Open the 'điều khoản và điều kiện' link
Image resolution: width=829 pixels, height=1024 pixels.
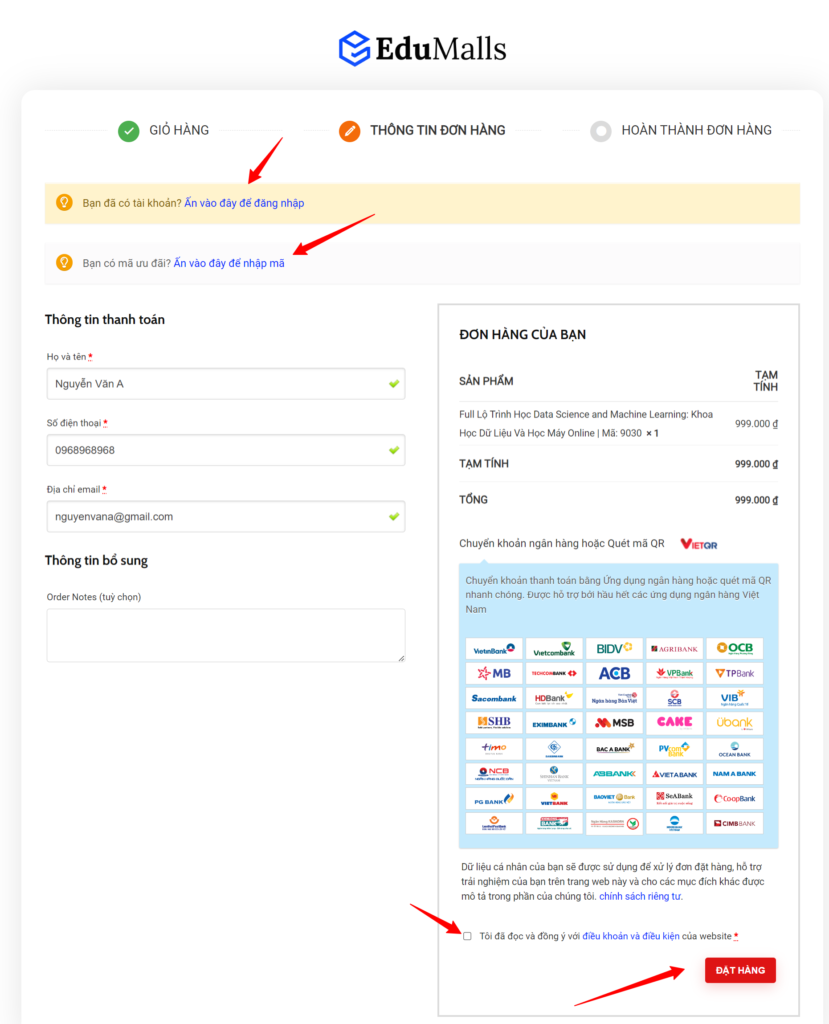click(x=631, y=936)
